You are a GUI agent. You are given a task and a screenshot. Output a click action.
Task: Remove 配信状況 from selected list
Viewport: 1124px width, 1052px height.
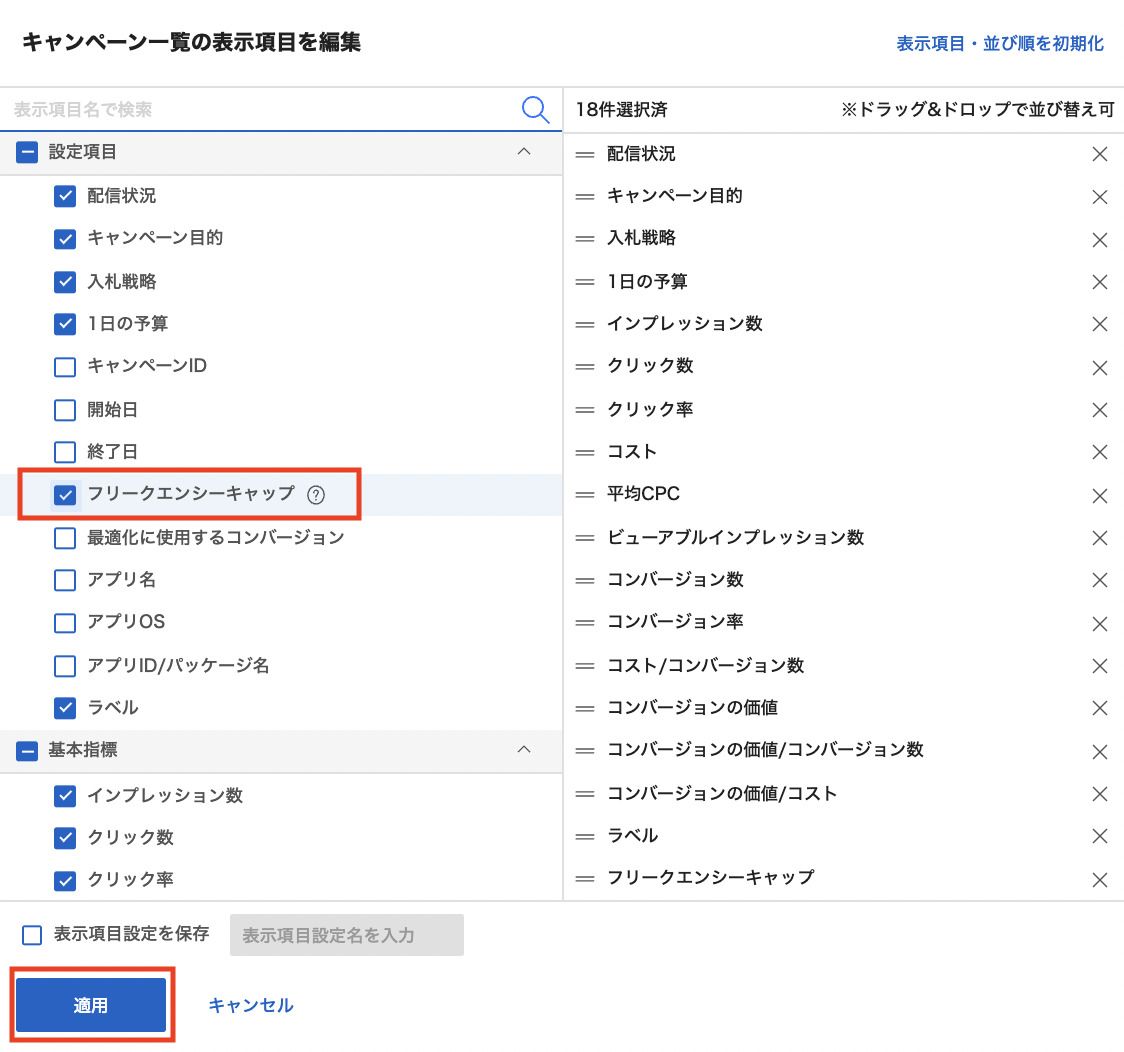[1100, 154]
